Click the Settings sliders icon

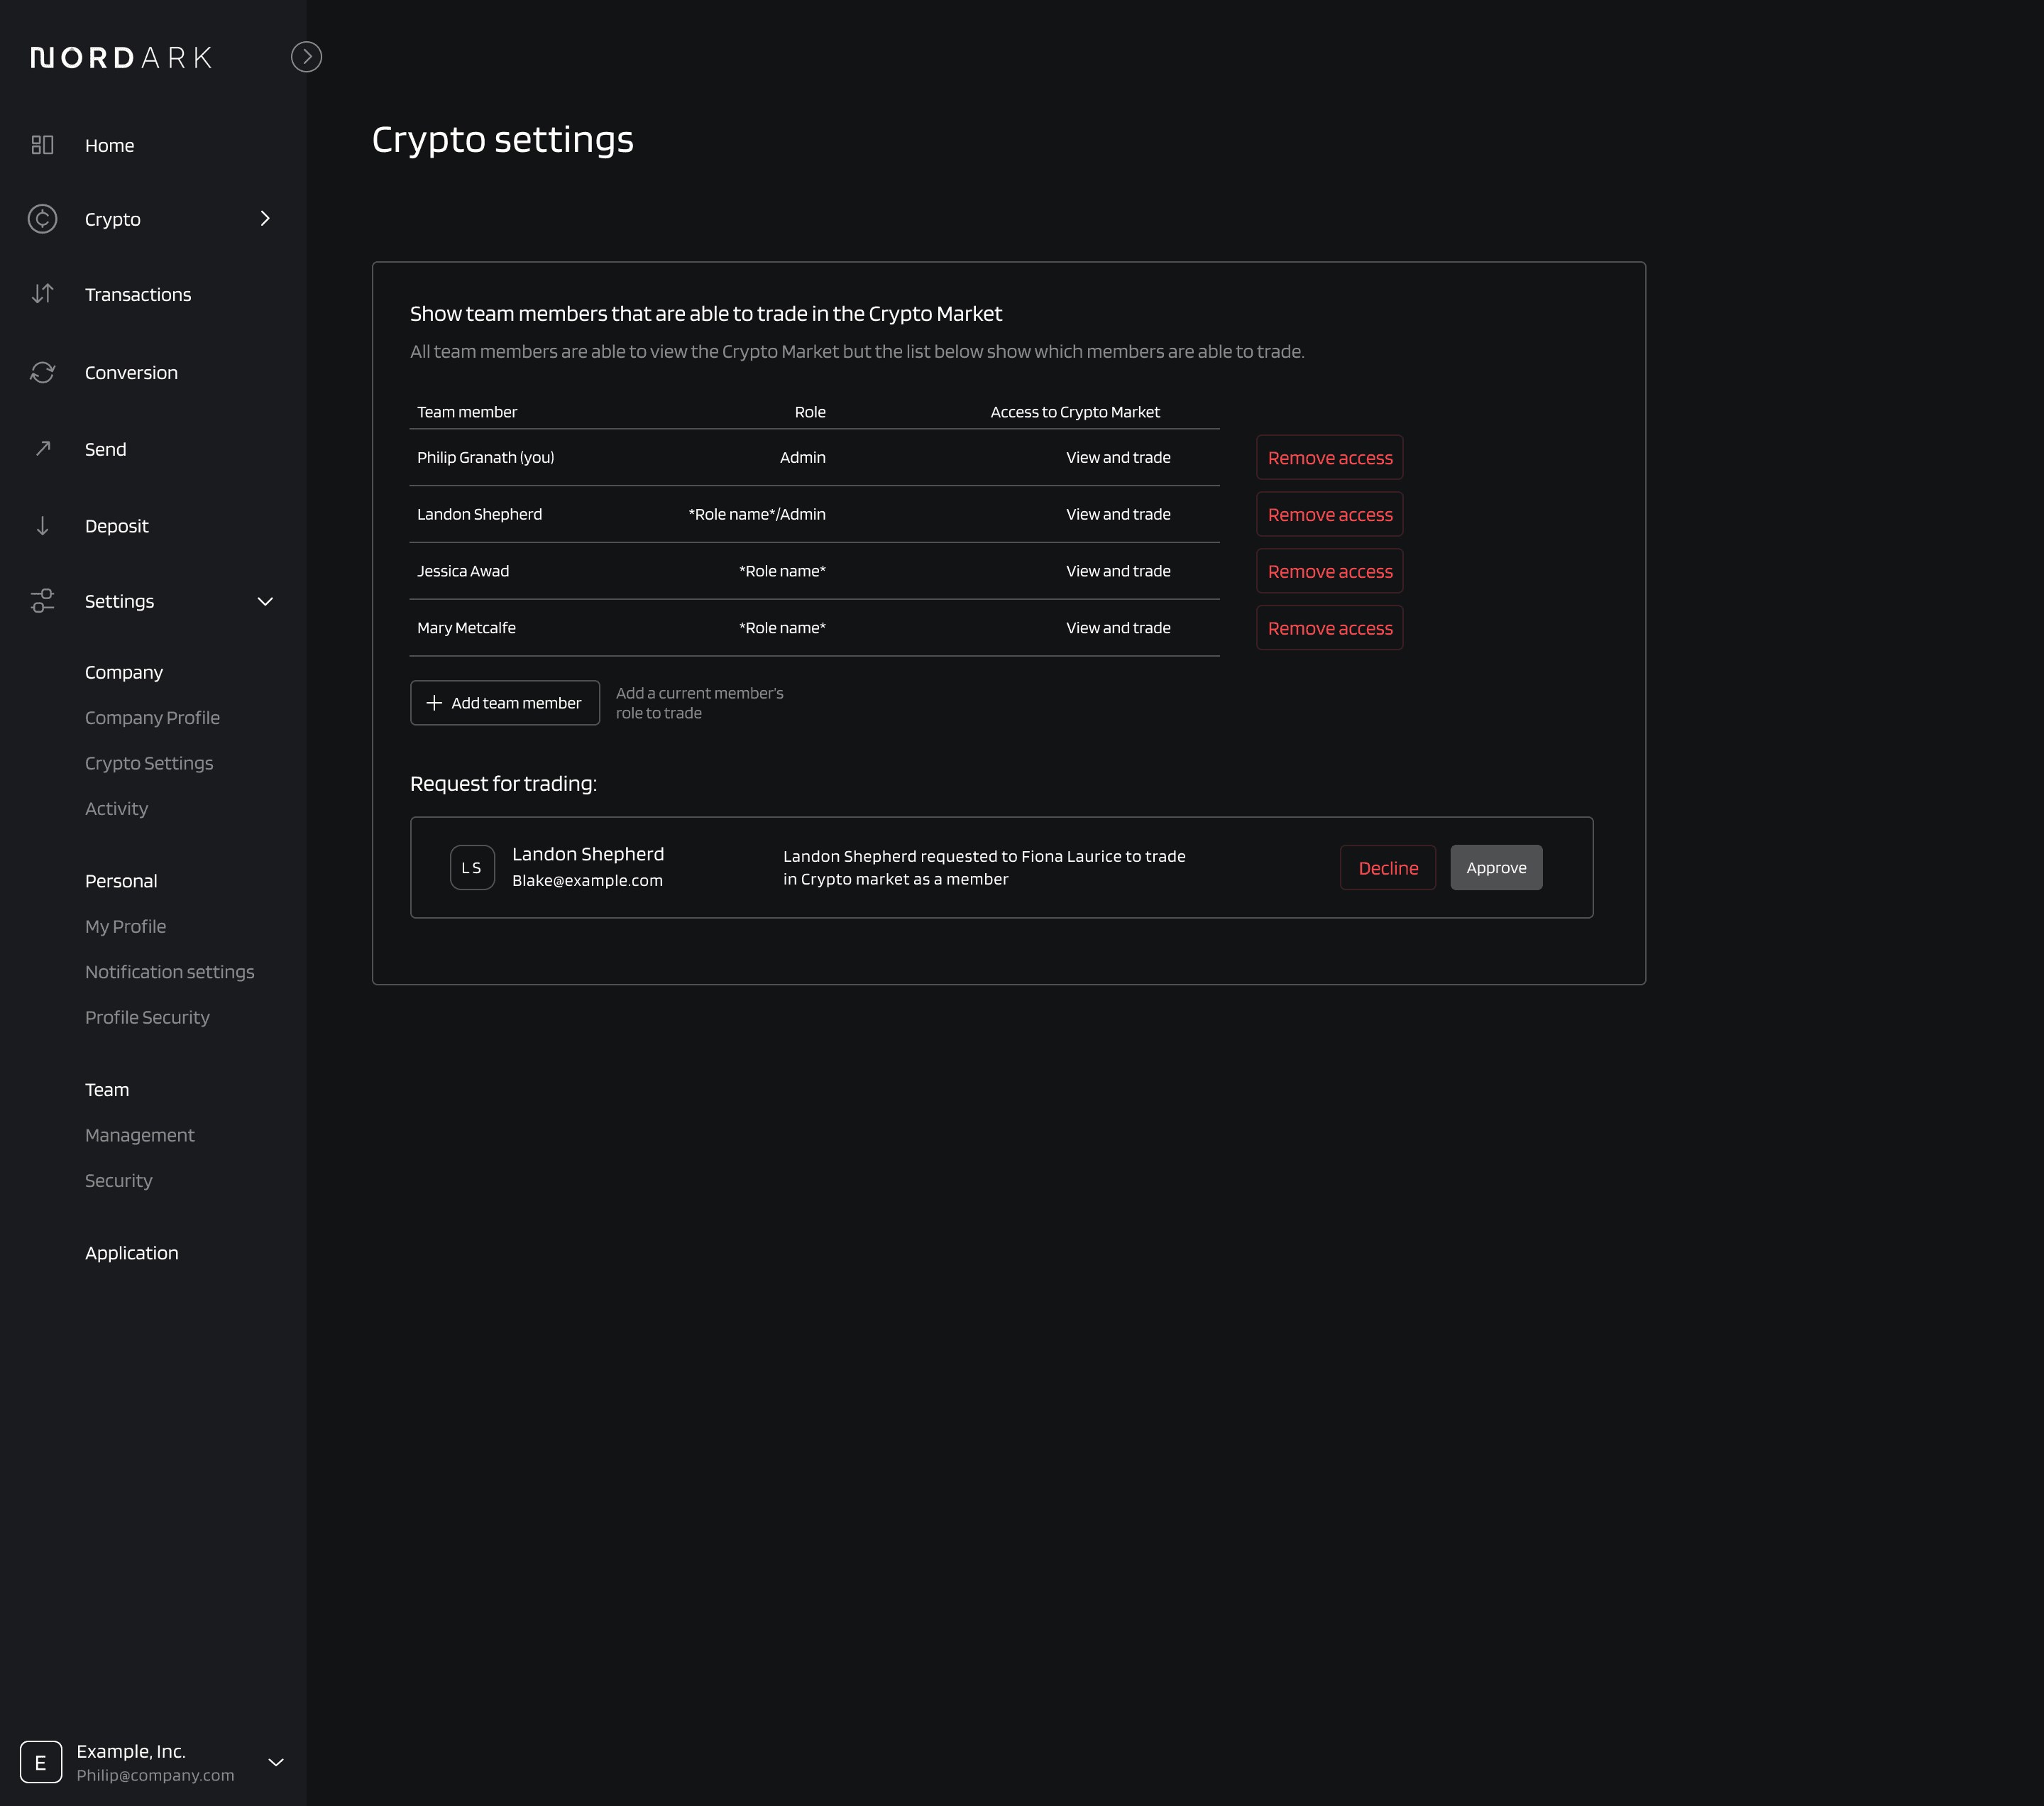pyautogui.click(x=42, y=601)
